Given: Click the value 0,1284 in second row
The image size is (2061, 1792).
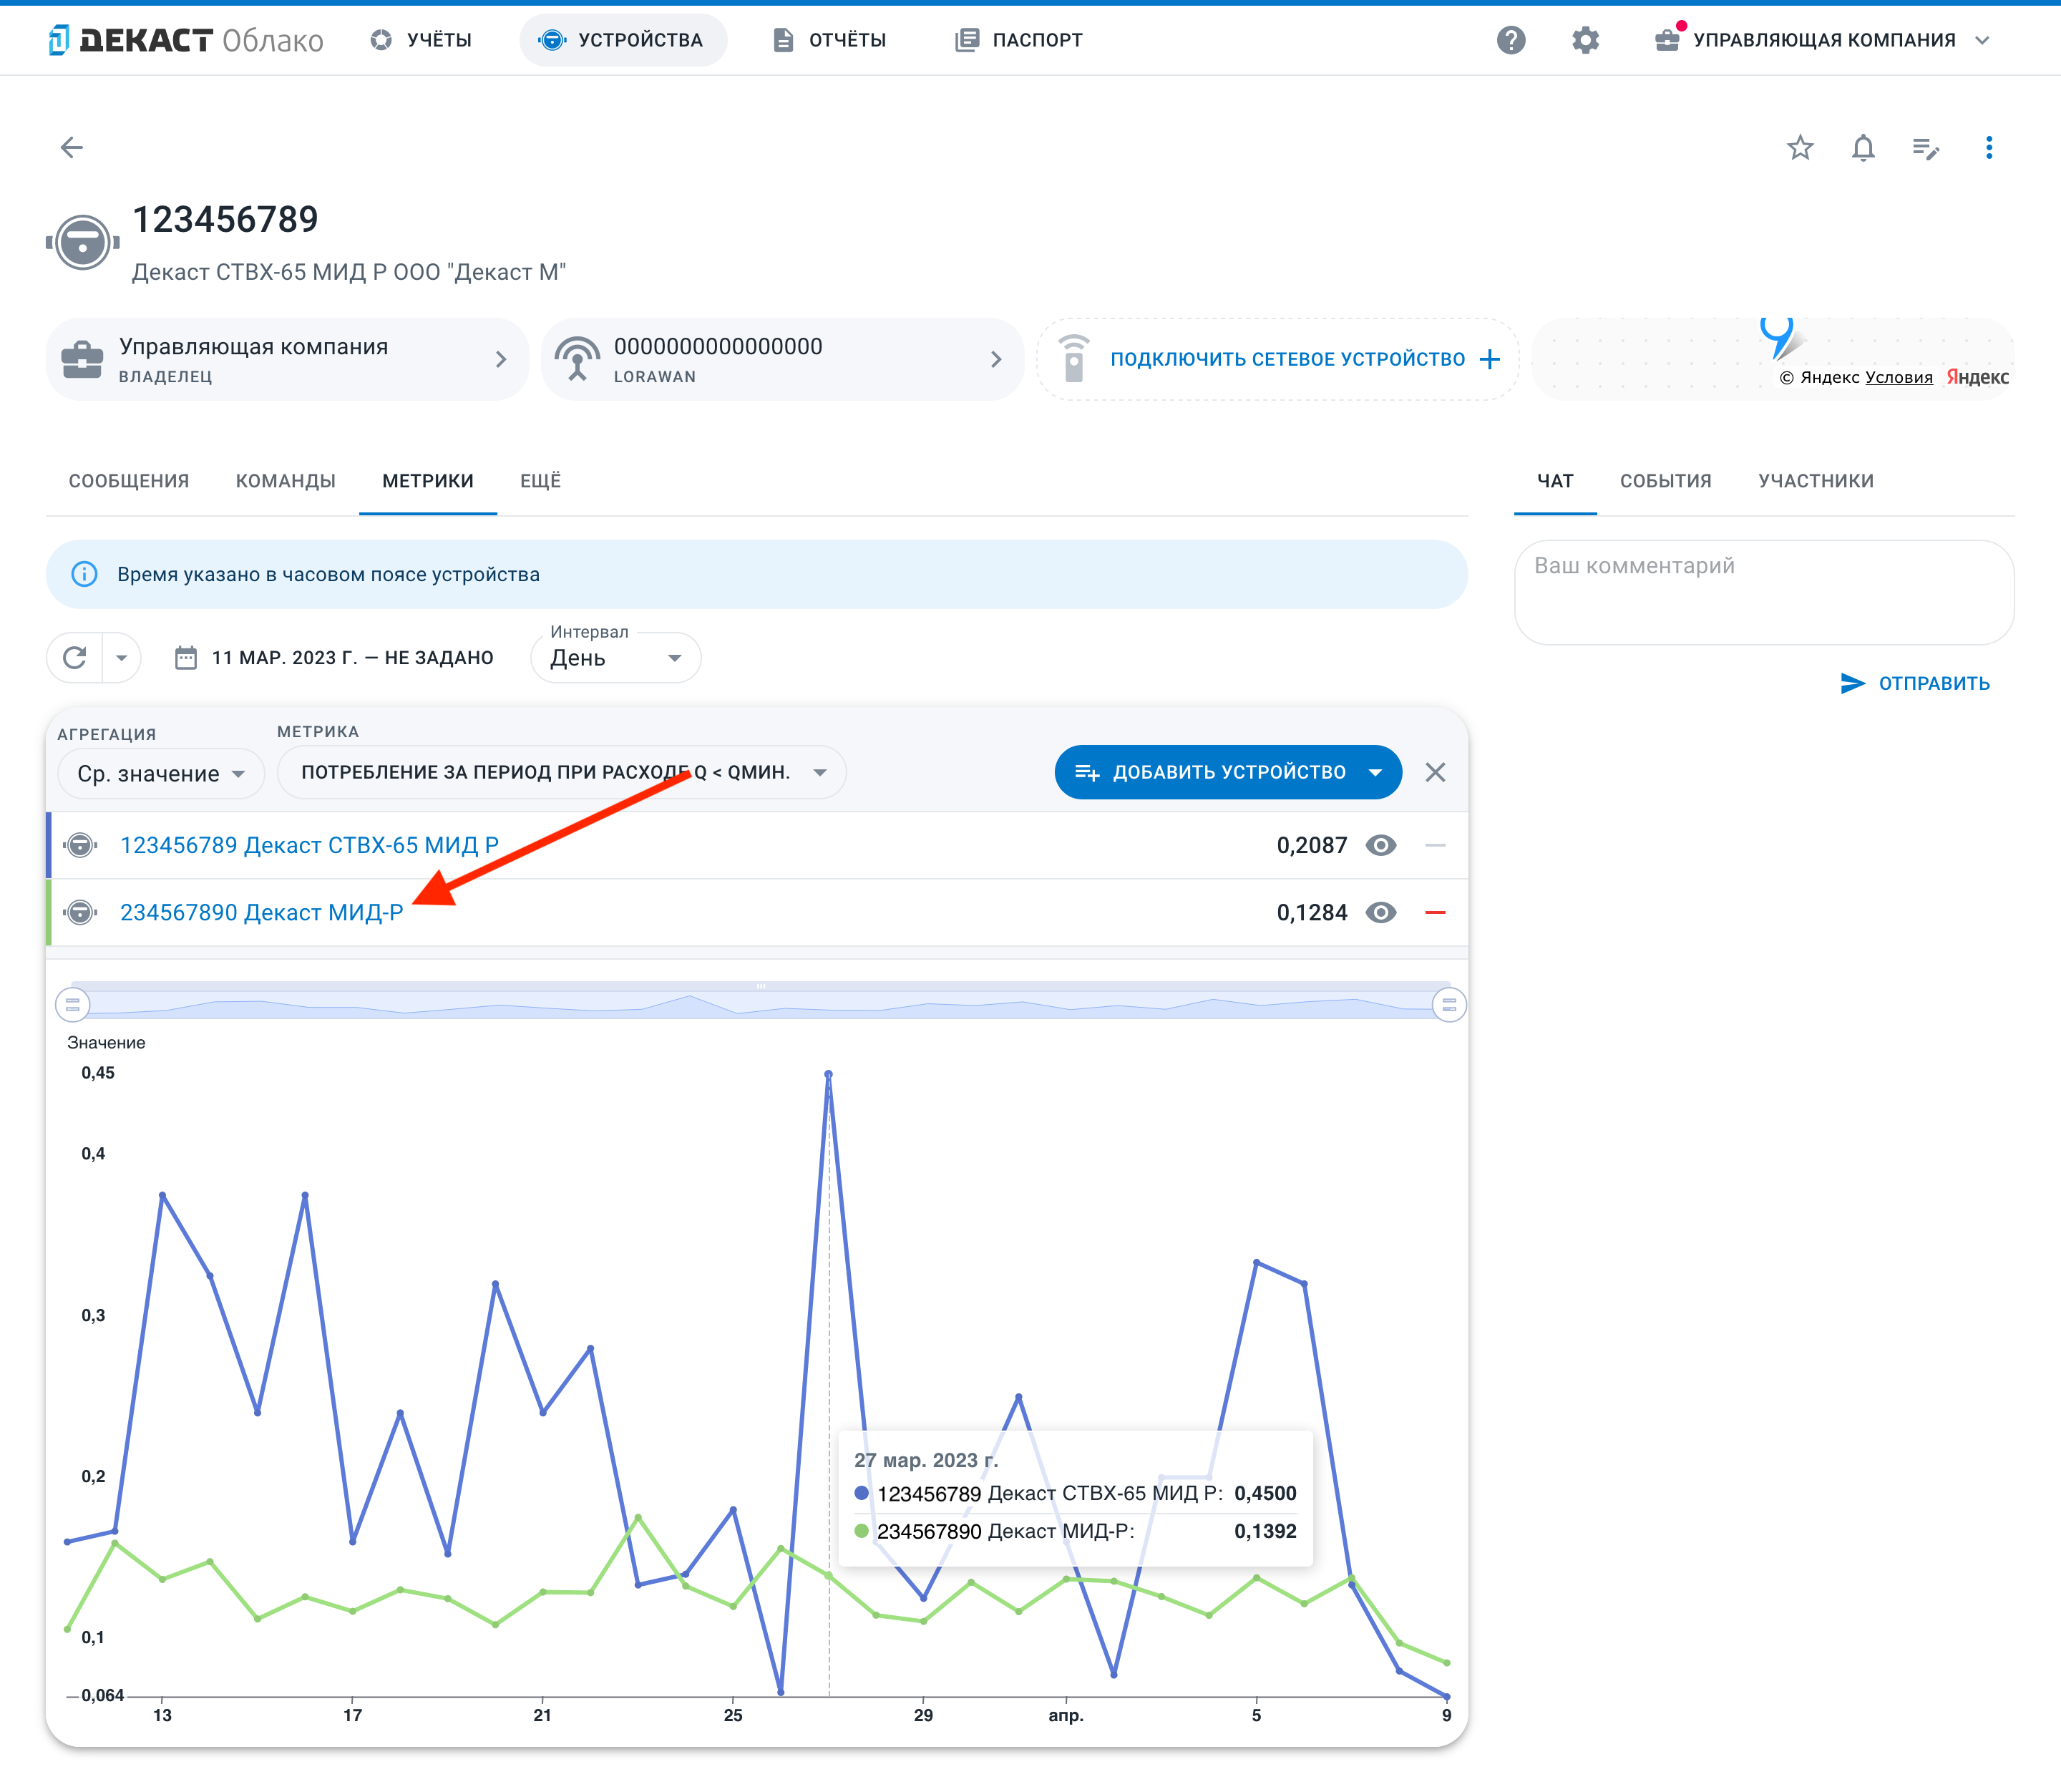Looking at the screenshot, I should (x=1311, y=912).
